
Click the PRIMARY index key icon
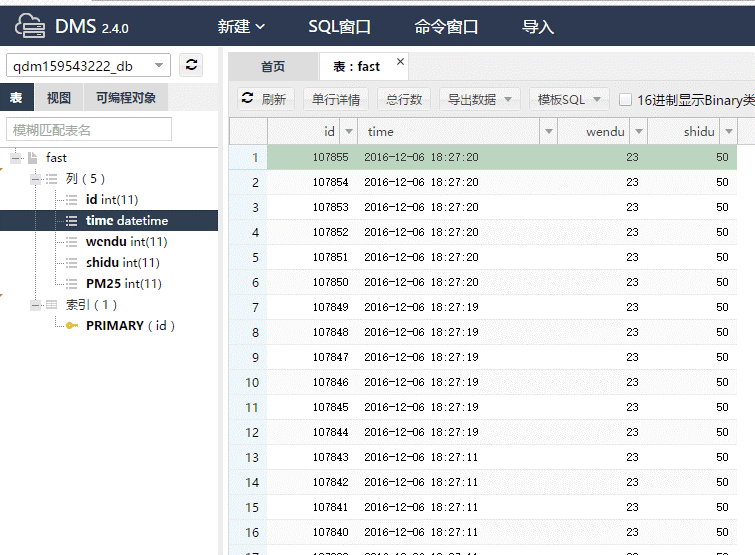pyautogui.click(x=71, y=326)
